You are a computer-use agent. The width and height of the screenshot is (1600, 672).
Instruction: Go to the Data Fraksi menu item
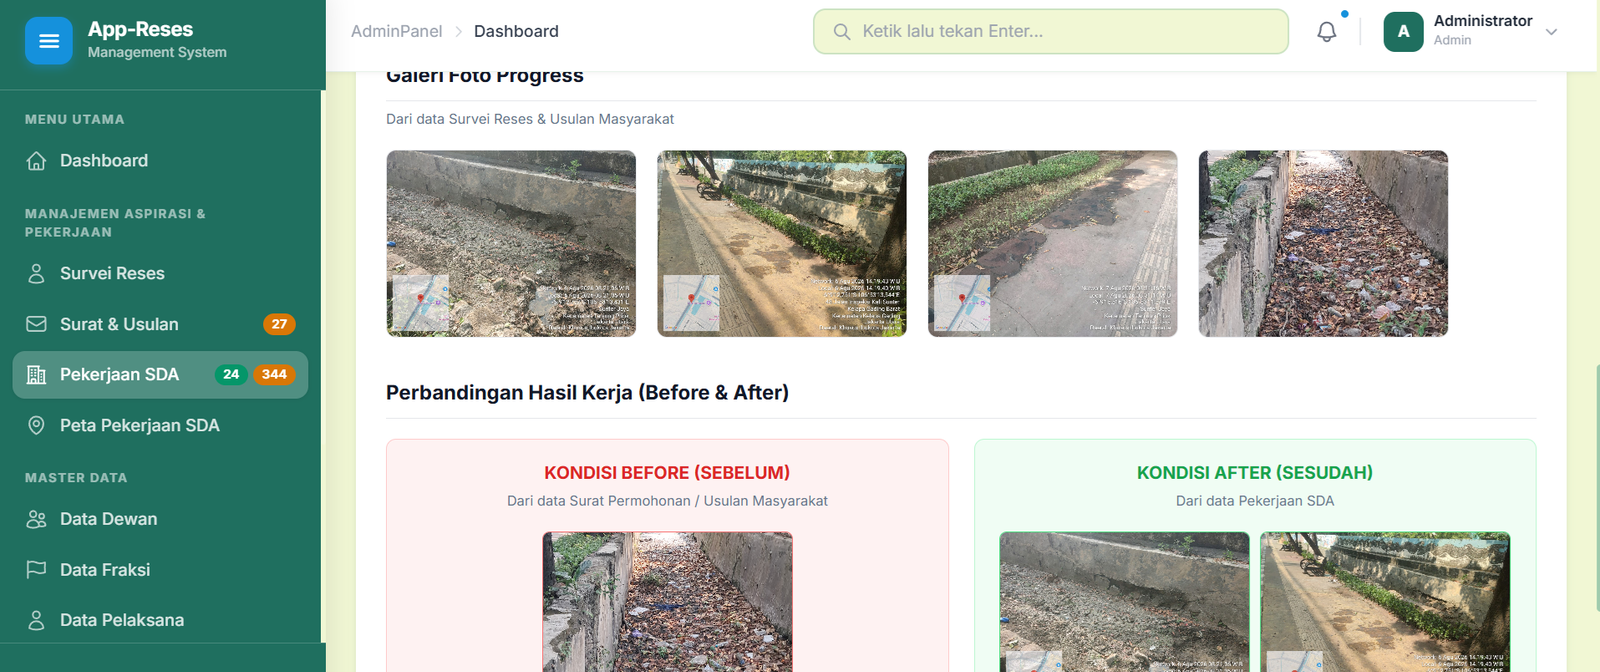pos(160,570)
